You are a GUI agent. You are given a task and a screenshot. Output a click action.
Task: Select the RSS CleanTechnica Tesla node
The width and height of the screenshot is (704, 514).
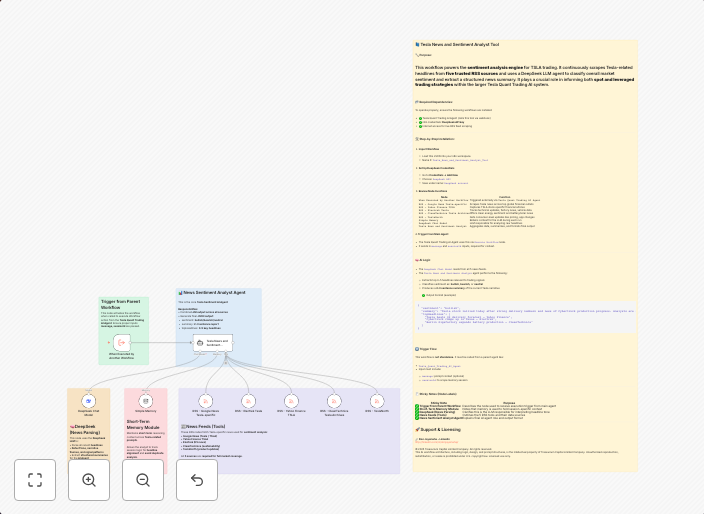click(334, 400)
